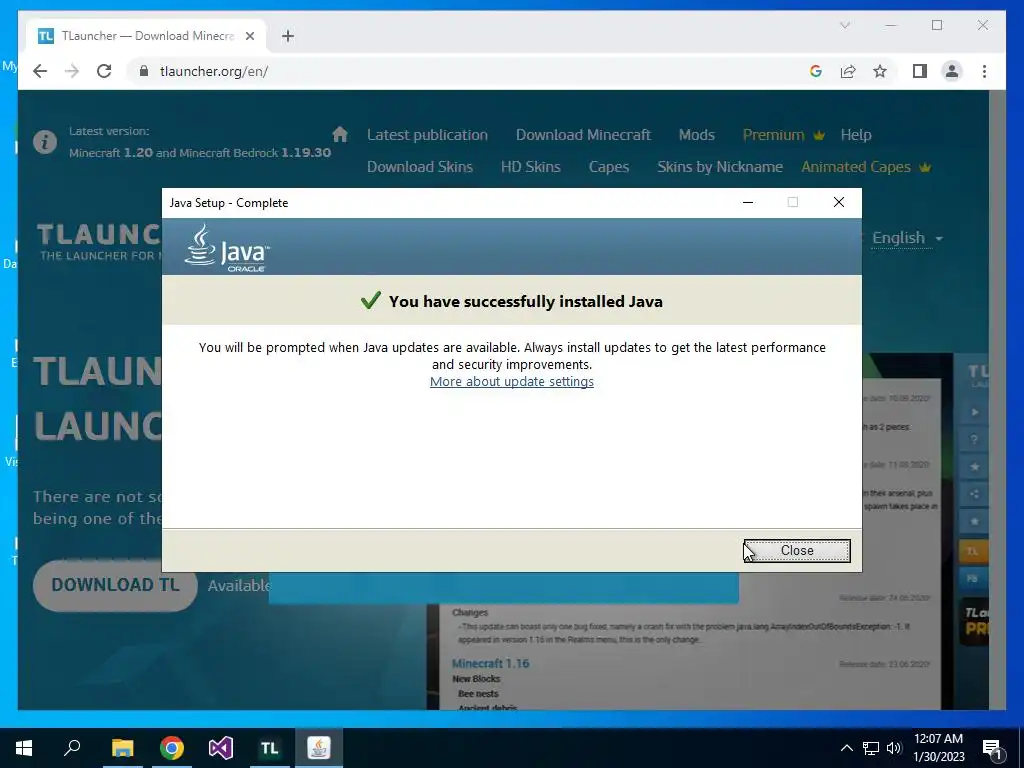This screenshot has width=1024, height=768.
Task: Go forward in Chrome browser
Action: coord(72,71)
